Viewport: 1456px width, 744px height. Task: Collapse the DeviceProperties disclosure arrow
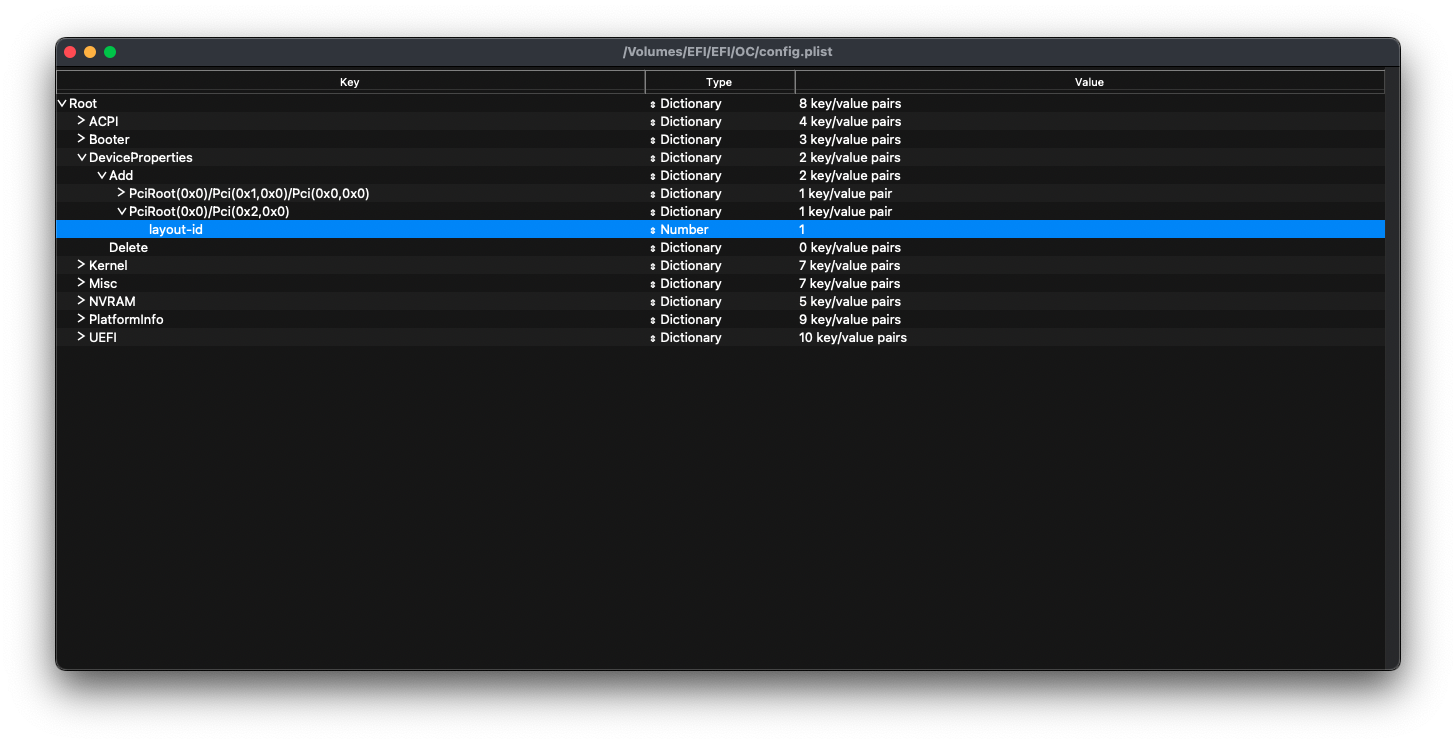(82, 158)
